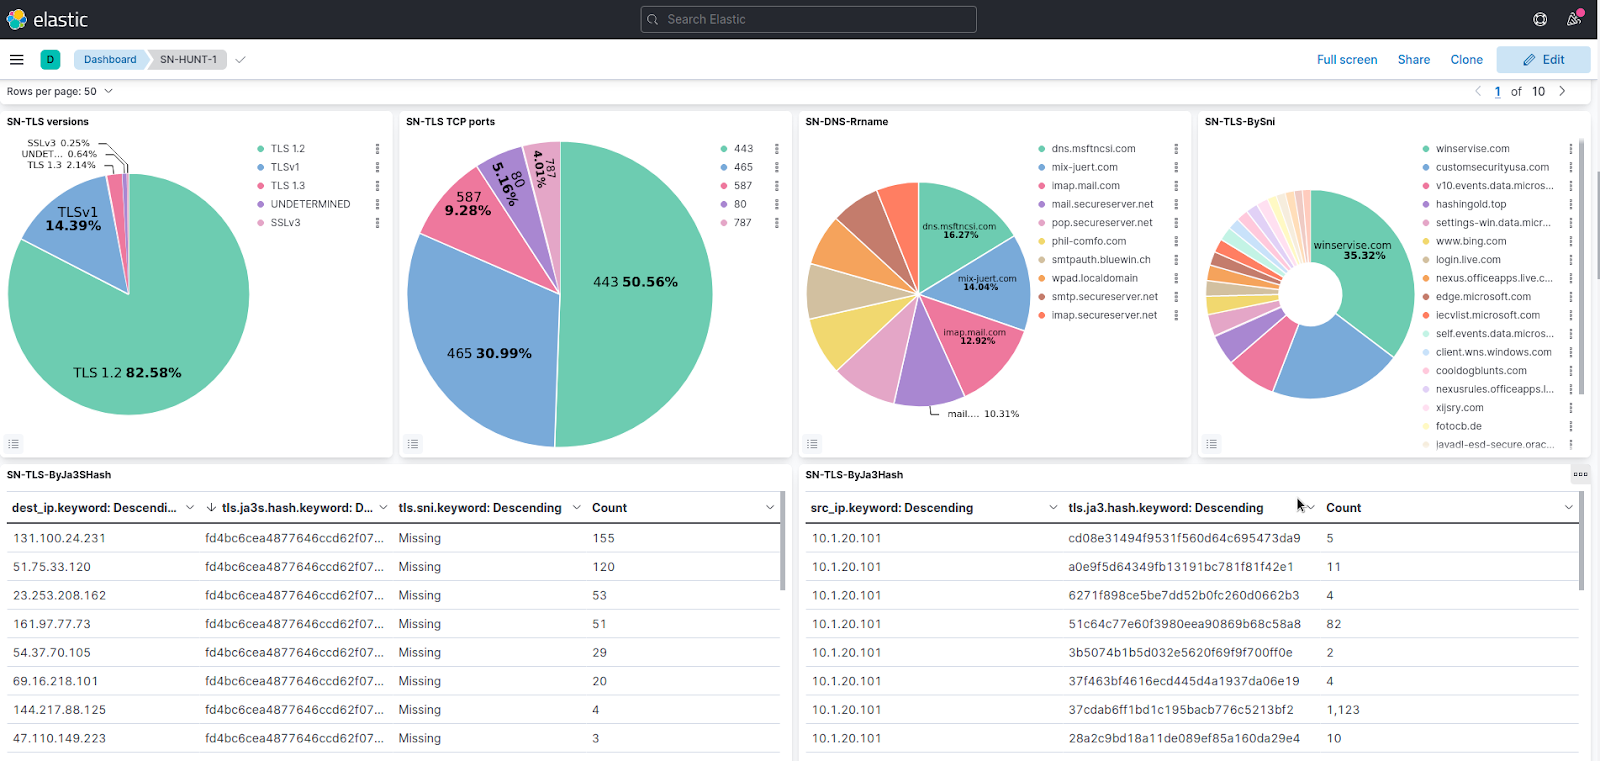The image size is (1600, 761).
Task: Open legend options for port 587
Action: point(777,186)
